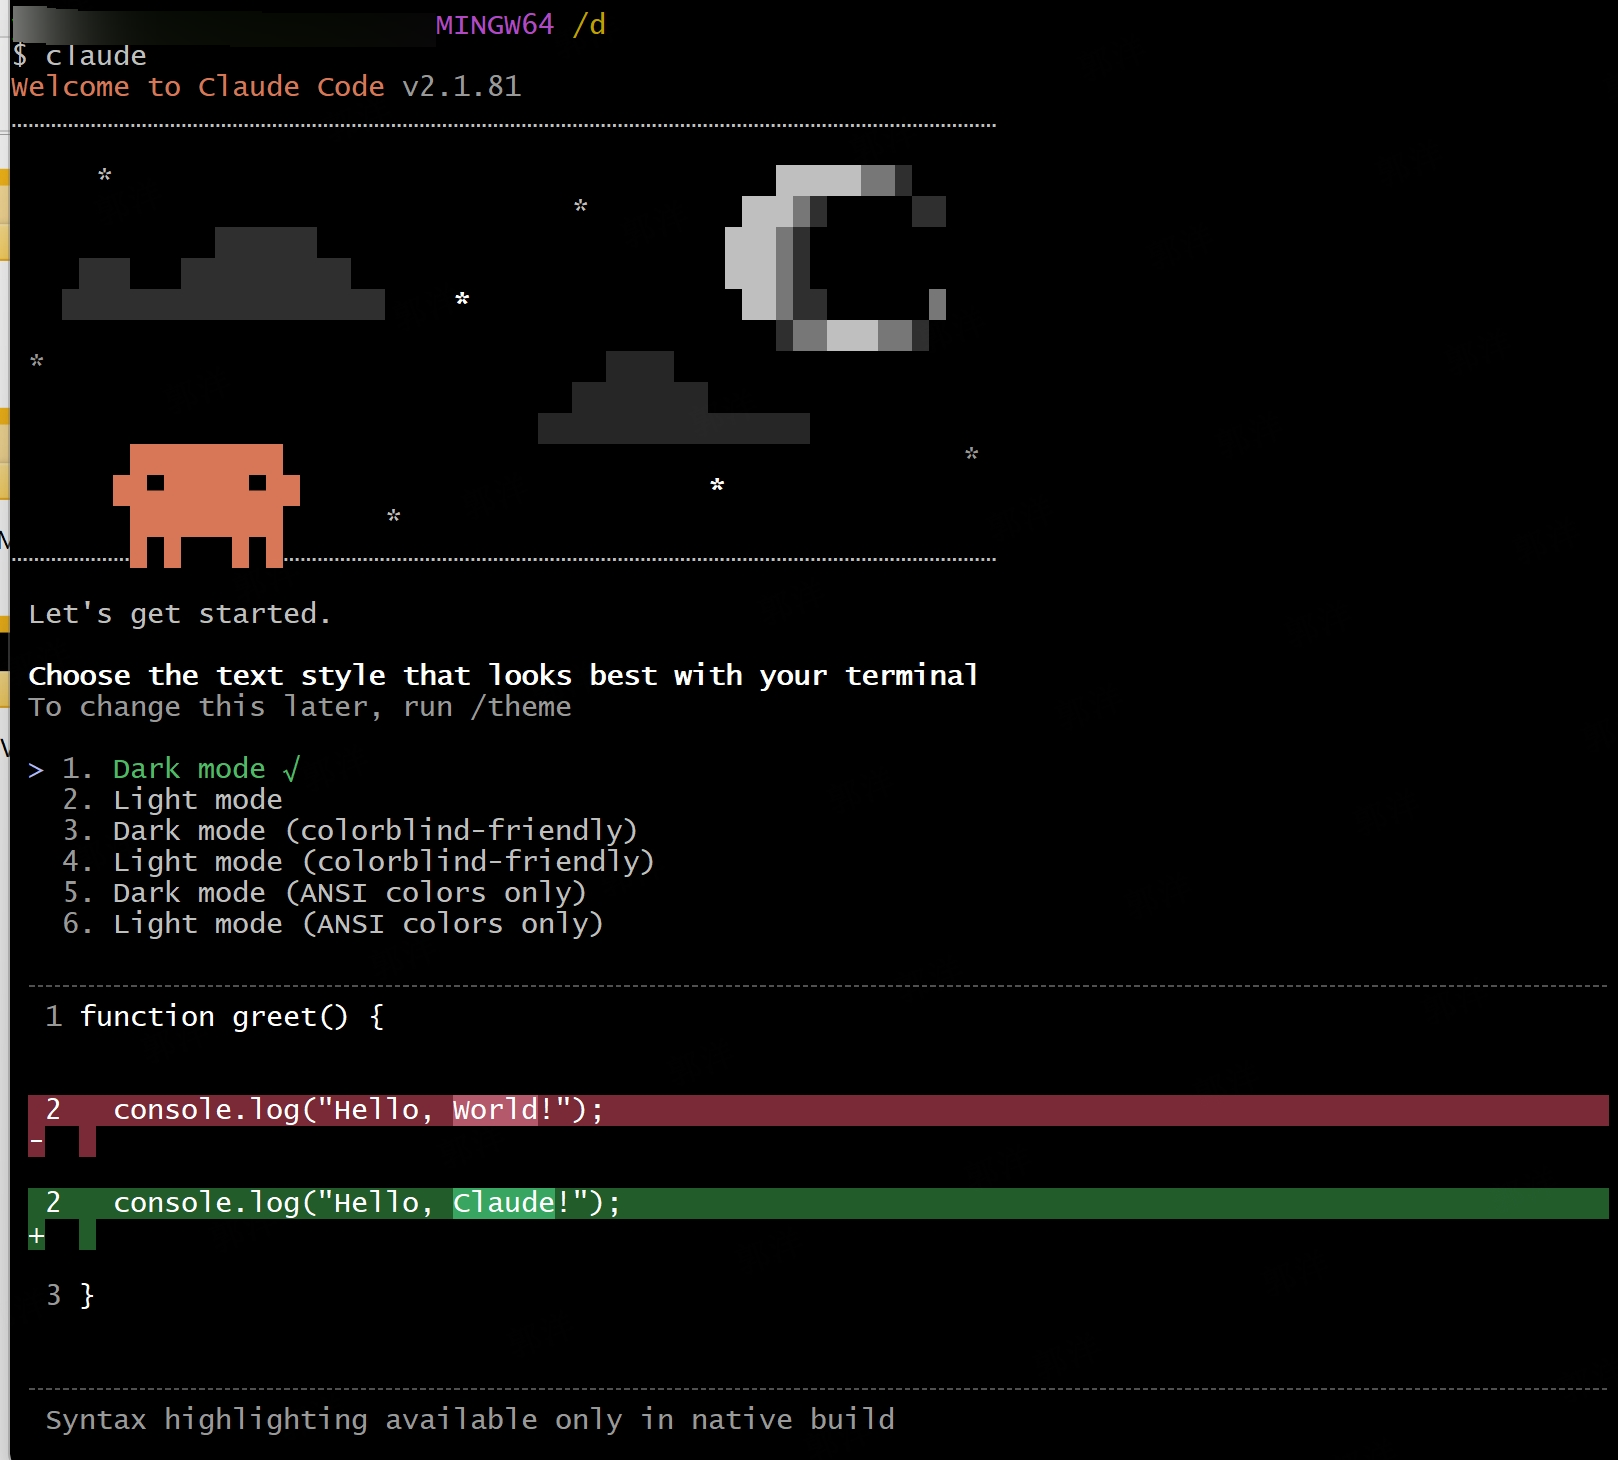Select '6. Light mode (ANSI colors only)'
The image size is (1618, 1460).
(333, 924)
